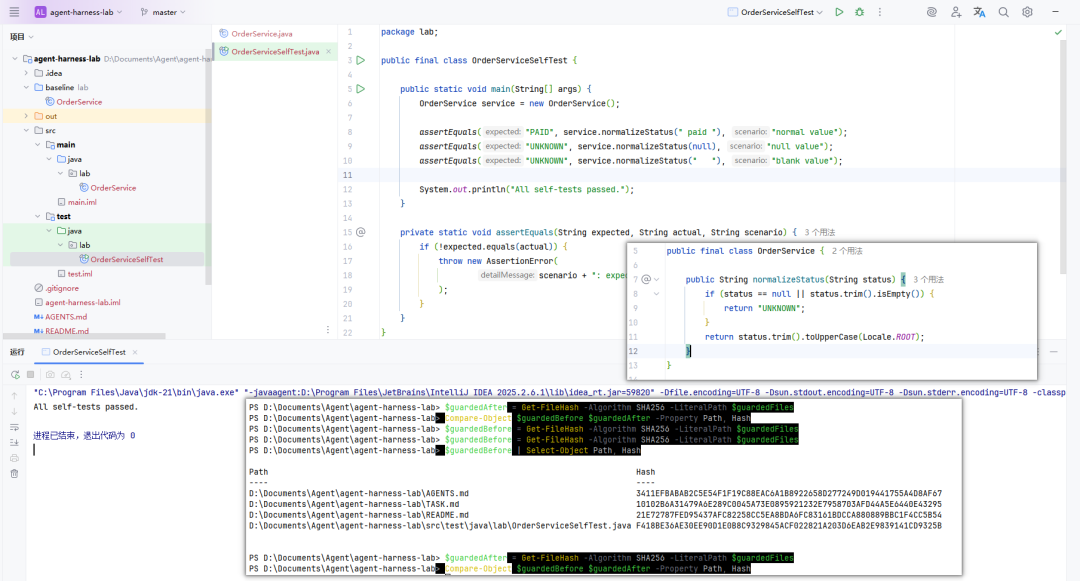Run OrderServiceSelfTest with green play button

[839, 12]
